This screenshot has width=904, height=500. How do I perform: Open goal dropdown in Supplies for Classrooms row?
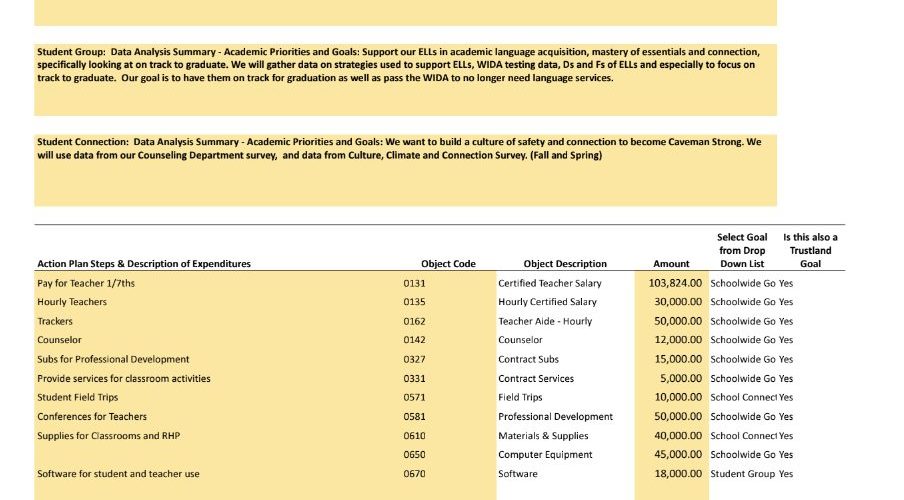tap(743, 435)
